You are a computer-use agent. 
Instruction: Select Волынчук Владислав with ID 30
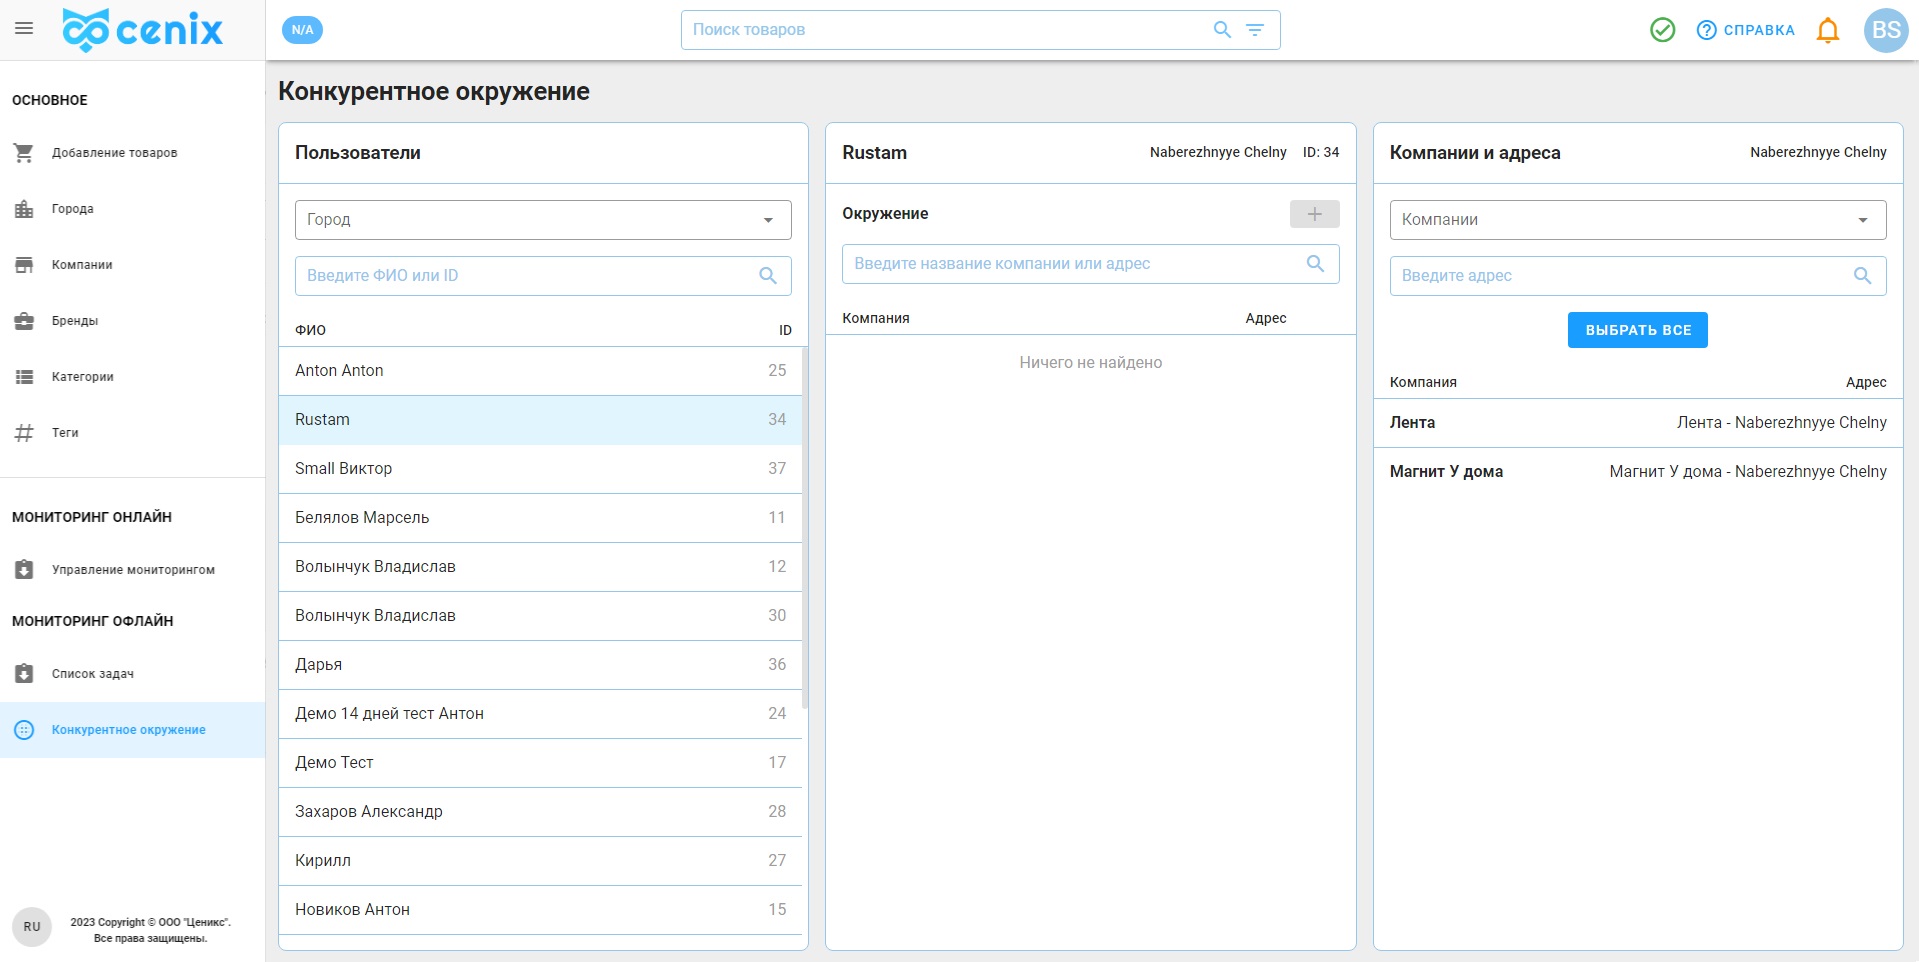(x=540, y=616)
